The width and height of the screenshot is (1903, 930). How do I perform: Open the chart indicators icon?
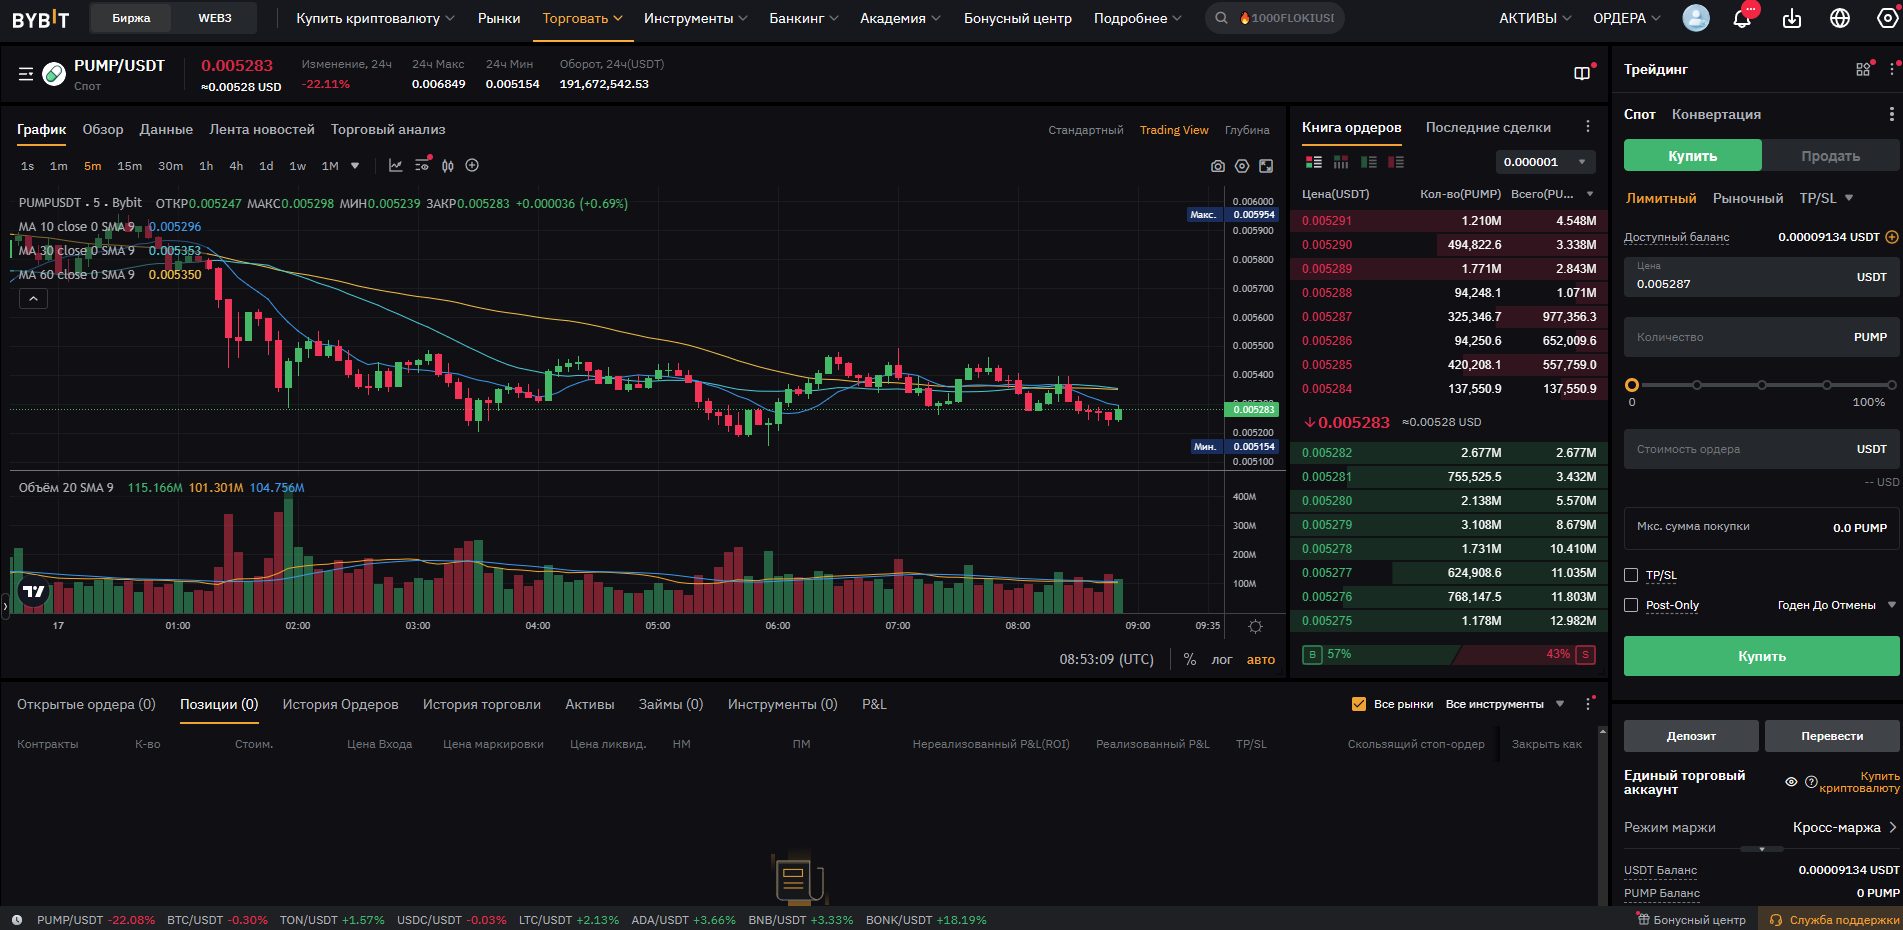click(396, 166)
